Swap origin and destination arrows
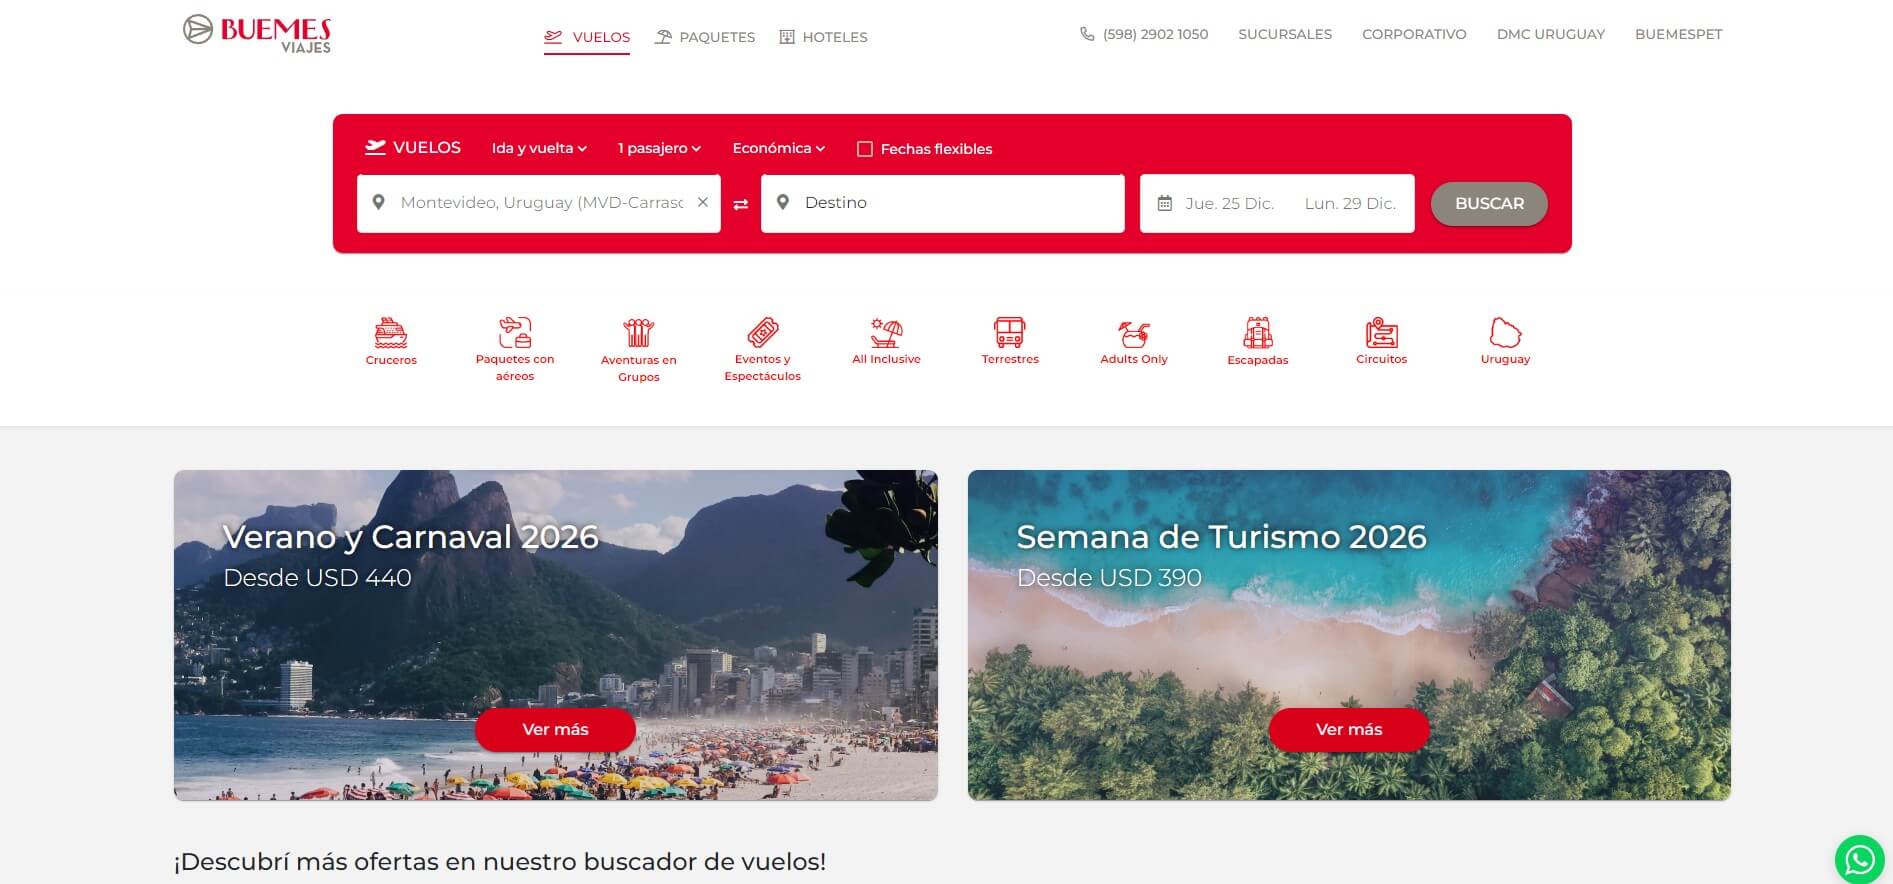Image resolution: width=1893 pixels, height=884 pixels. tap(741, 204)
